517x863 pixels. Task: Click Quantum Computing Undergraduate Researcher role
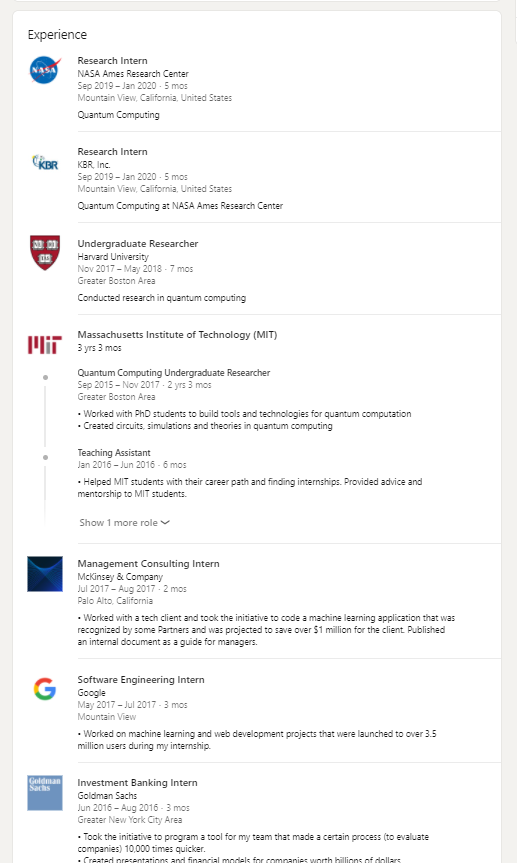tap(173, 373)
